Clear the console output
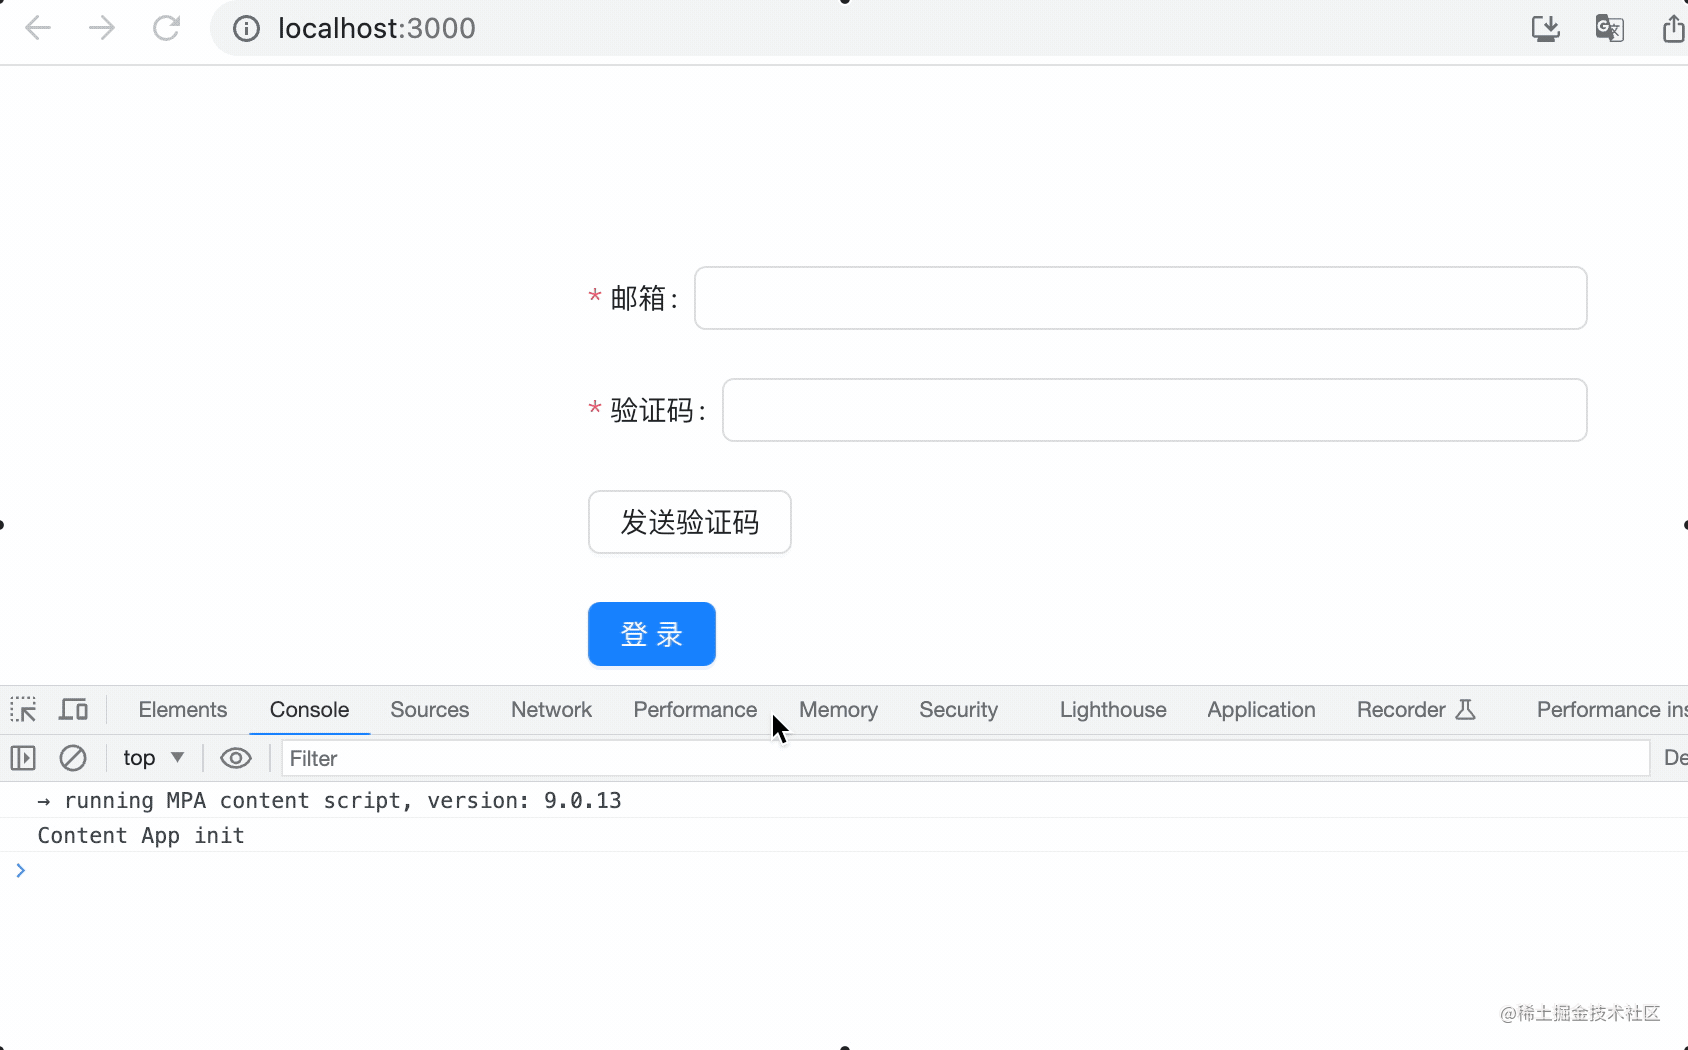The height and width of the screenshot is (1050, 1688). click(x=73, y=758)
